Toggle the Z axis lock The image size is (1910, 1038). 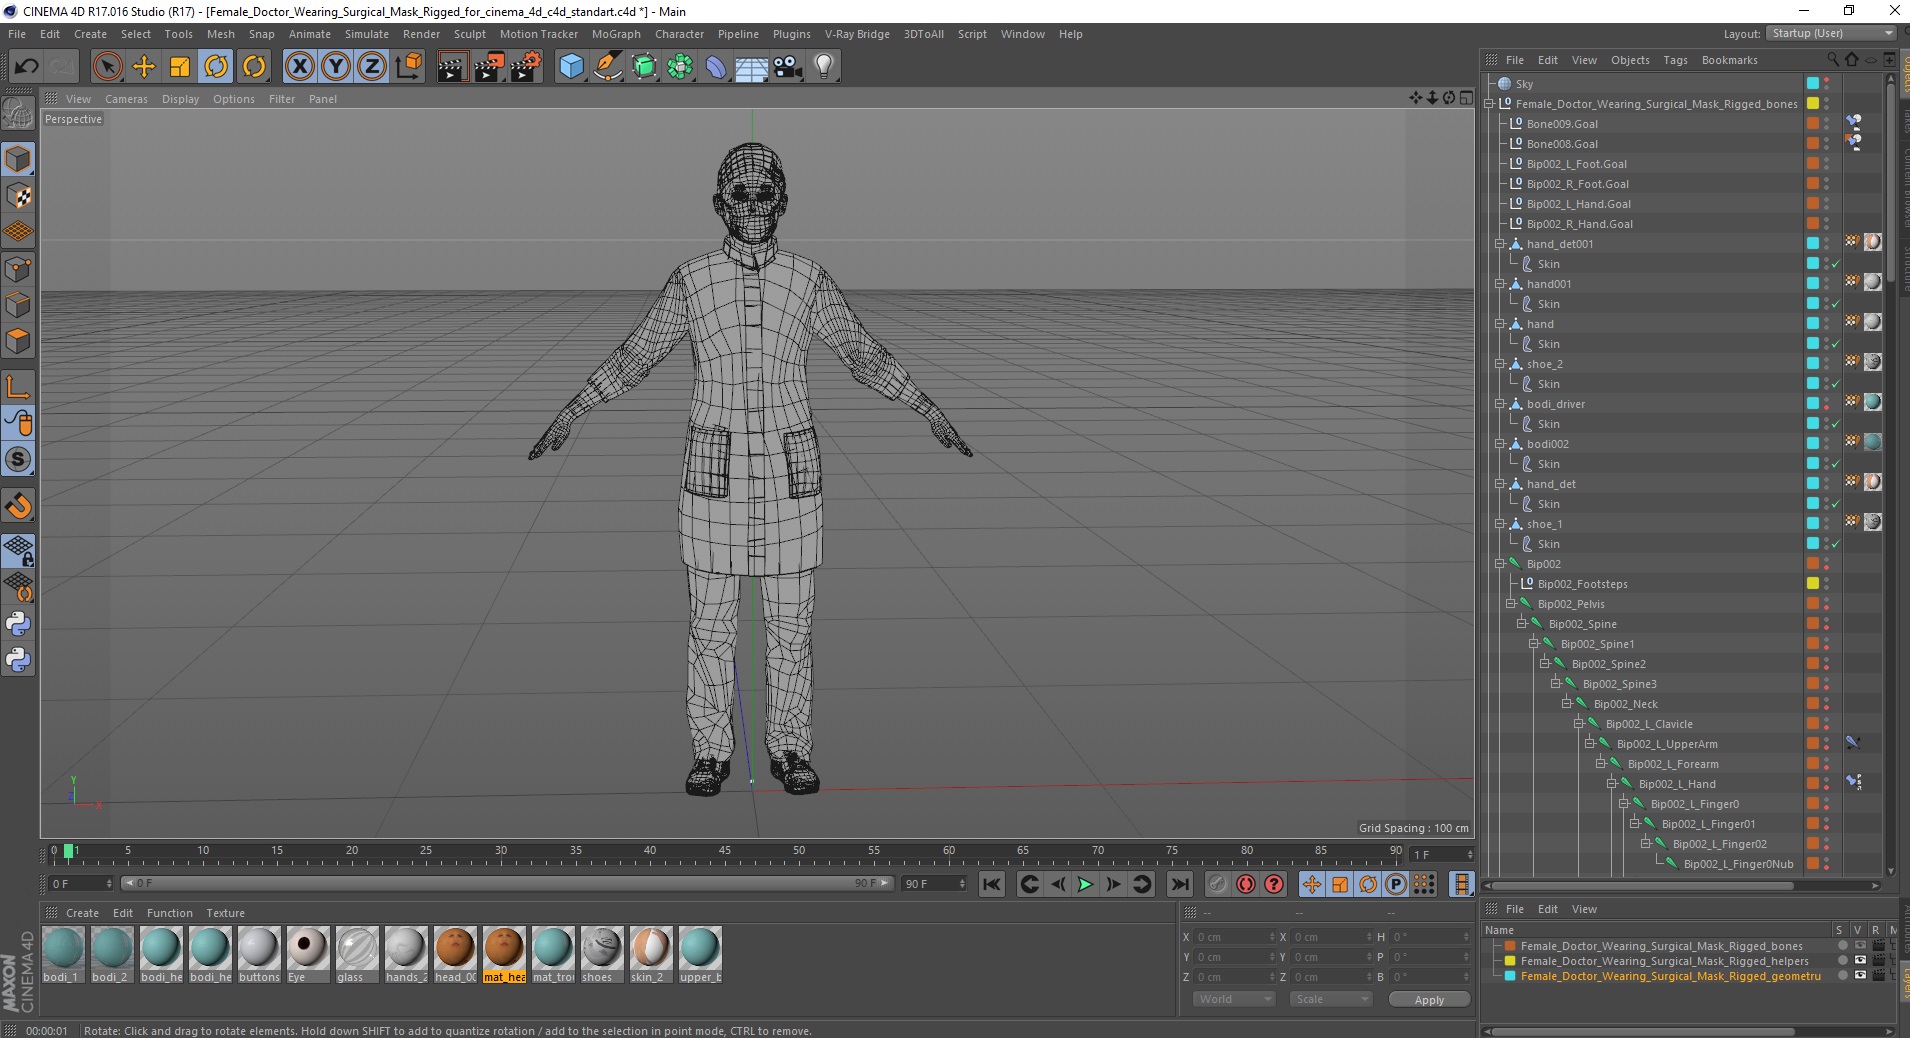point(372,67)
